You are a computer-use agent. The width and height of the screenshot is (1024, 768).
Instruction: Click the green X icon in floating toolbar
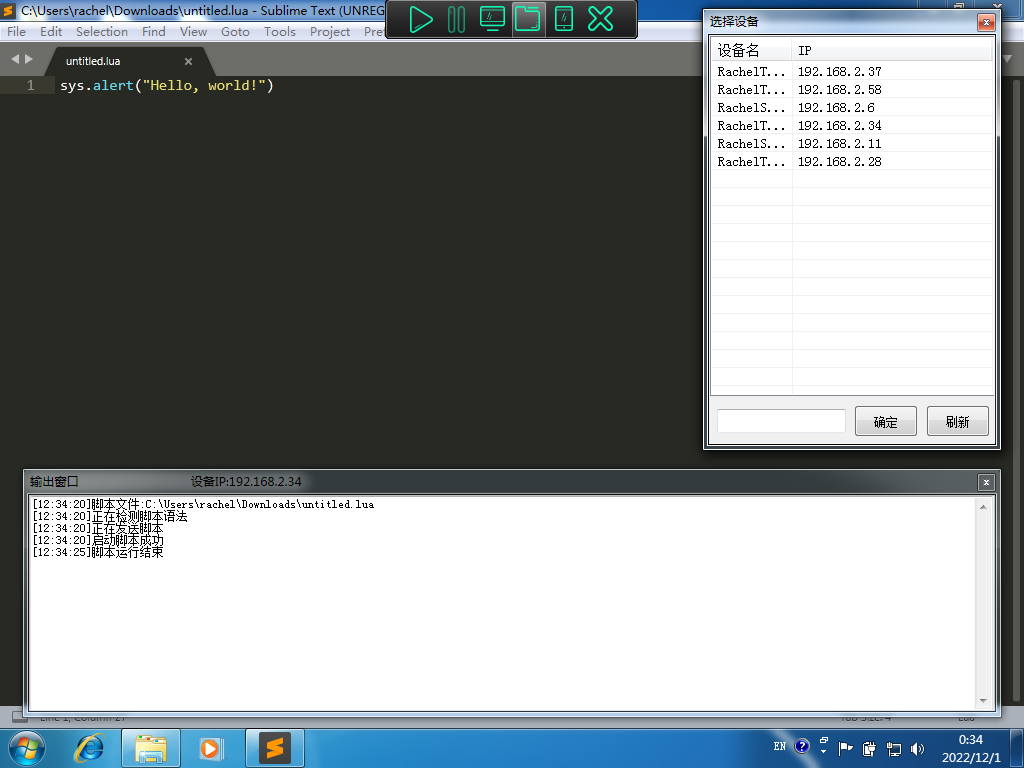coord(600,19)
